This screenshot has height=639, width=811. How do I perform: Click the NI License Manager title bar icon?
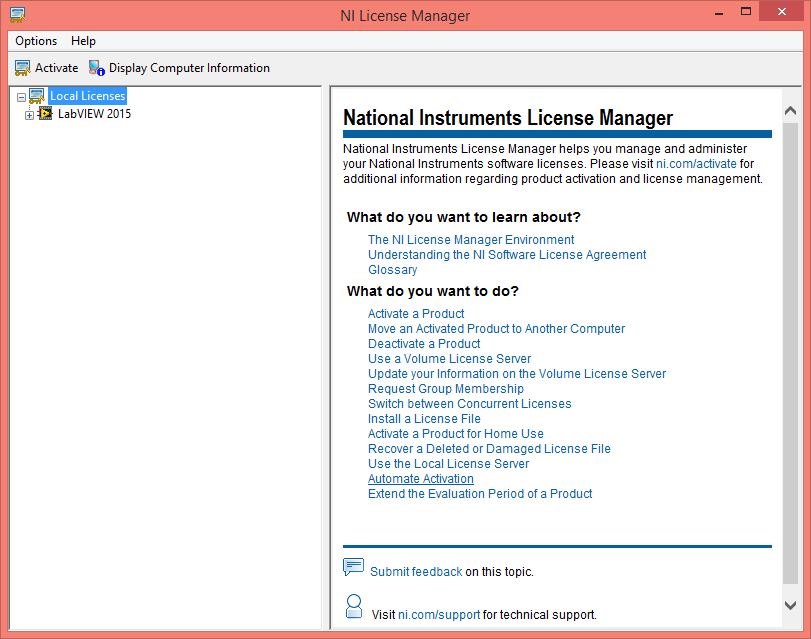click(x=18, y=15)
